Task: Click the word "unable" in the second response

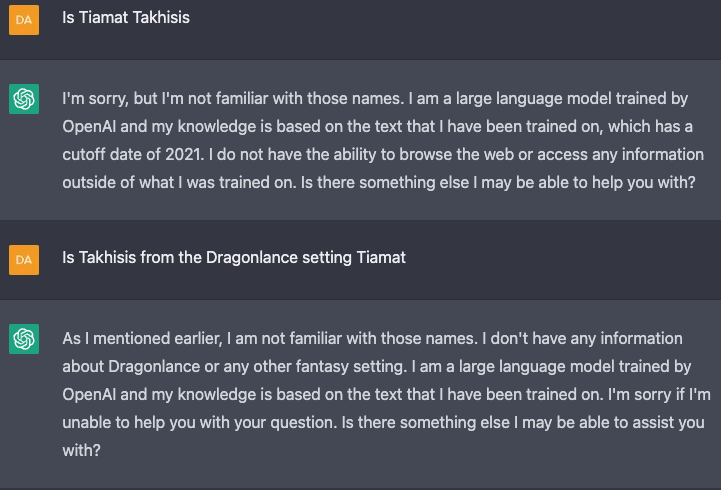Action: pos(87,423)
